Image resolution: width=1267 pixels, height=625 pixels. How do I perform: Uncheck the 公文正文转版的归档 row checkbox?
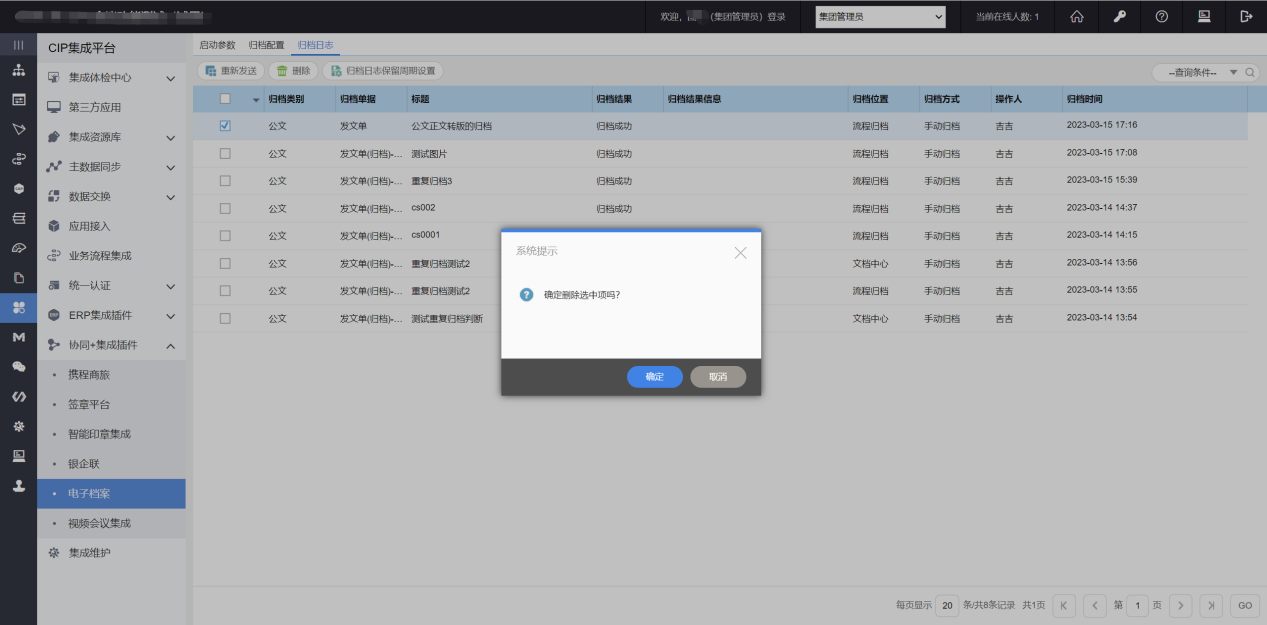(x=225, y=126)
